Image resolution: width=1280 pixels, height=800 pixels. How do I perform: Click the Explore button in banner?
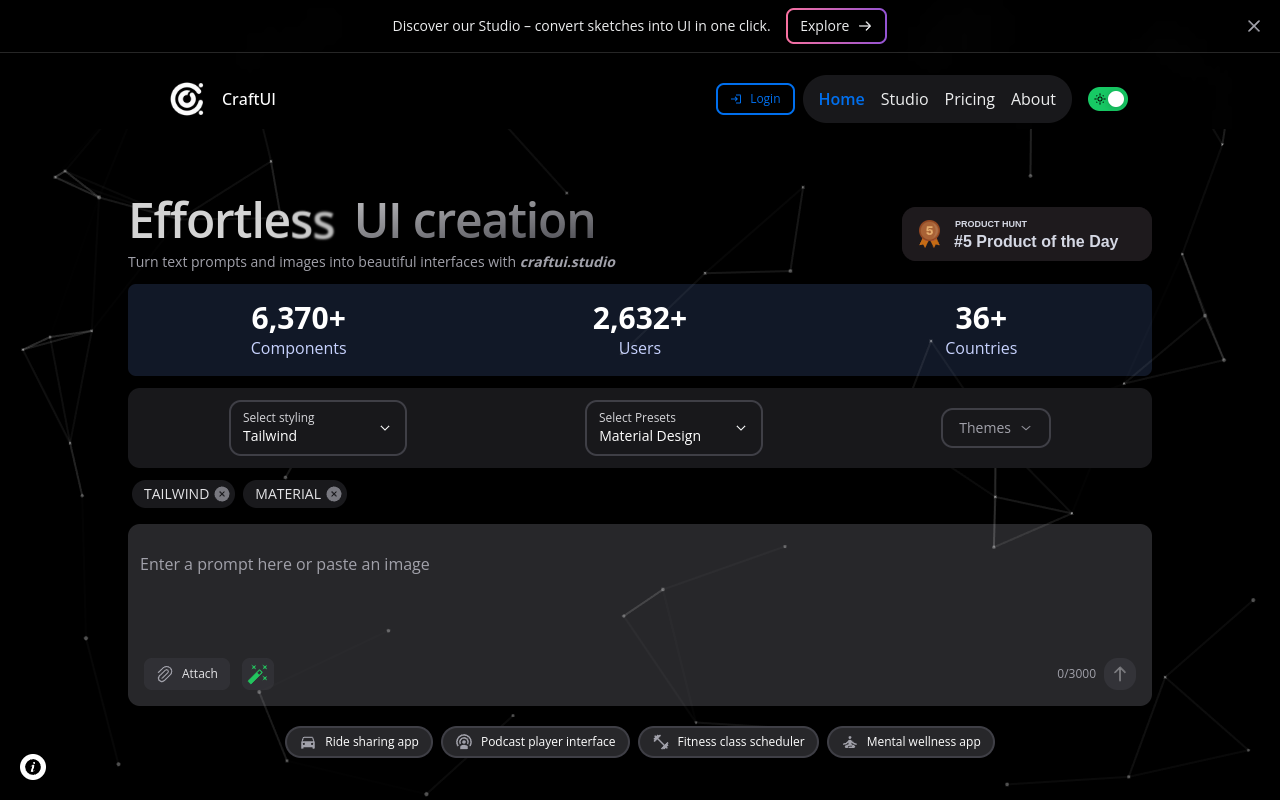tap(836, 26)
